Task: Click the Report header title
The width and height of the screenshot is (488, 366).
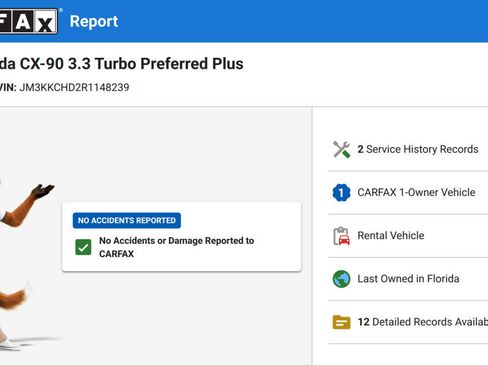Action: point(94,21)
